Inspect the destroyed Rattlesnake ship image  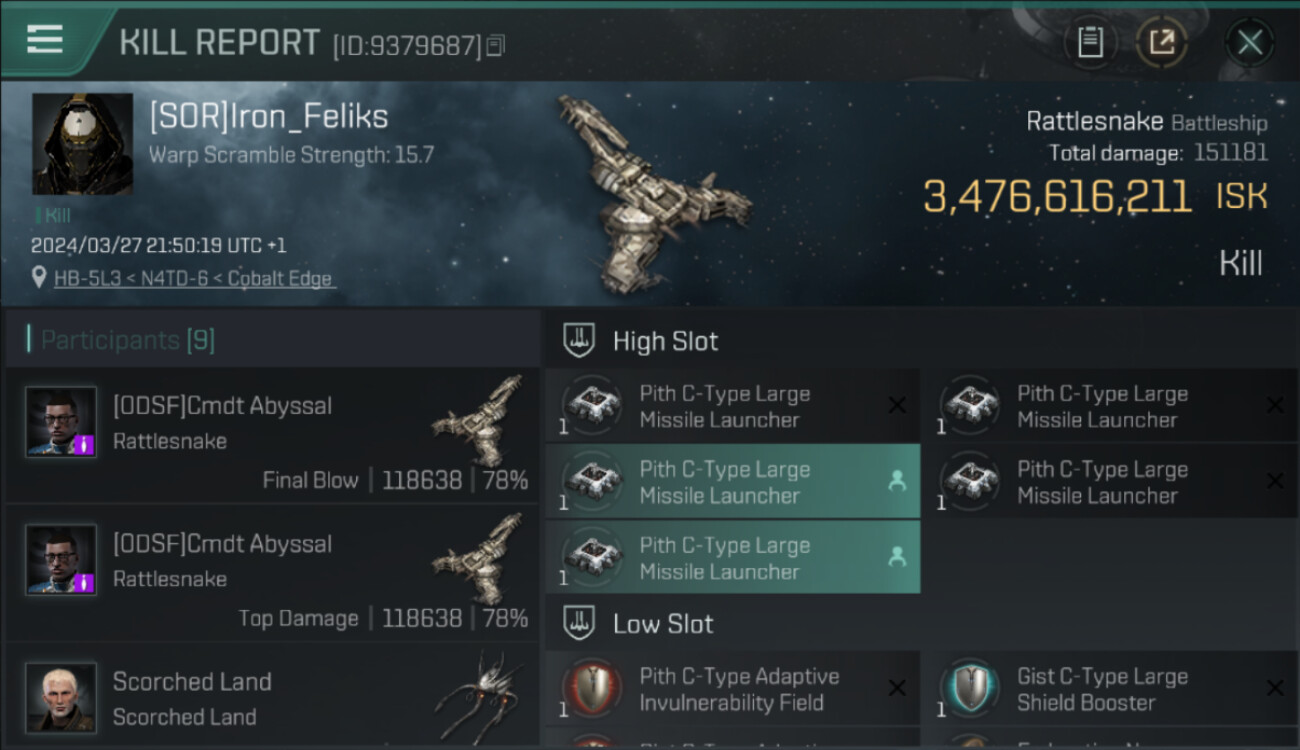click(655, 190)
